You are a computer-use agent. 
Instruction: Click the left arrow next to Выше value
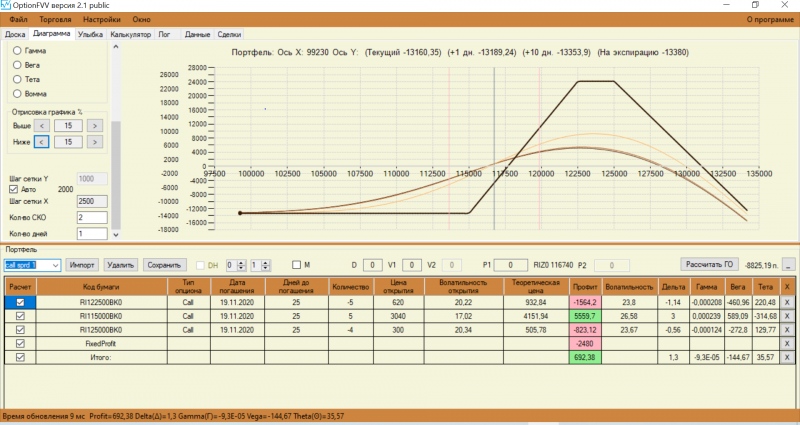tap(42, 126)
